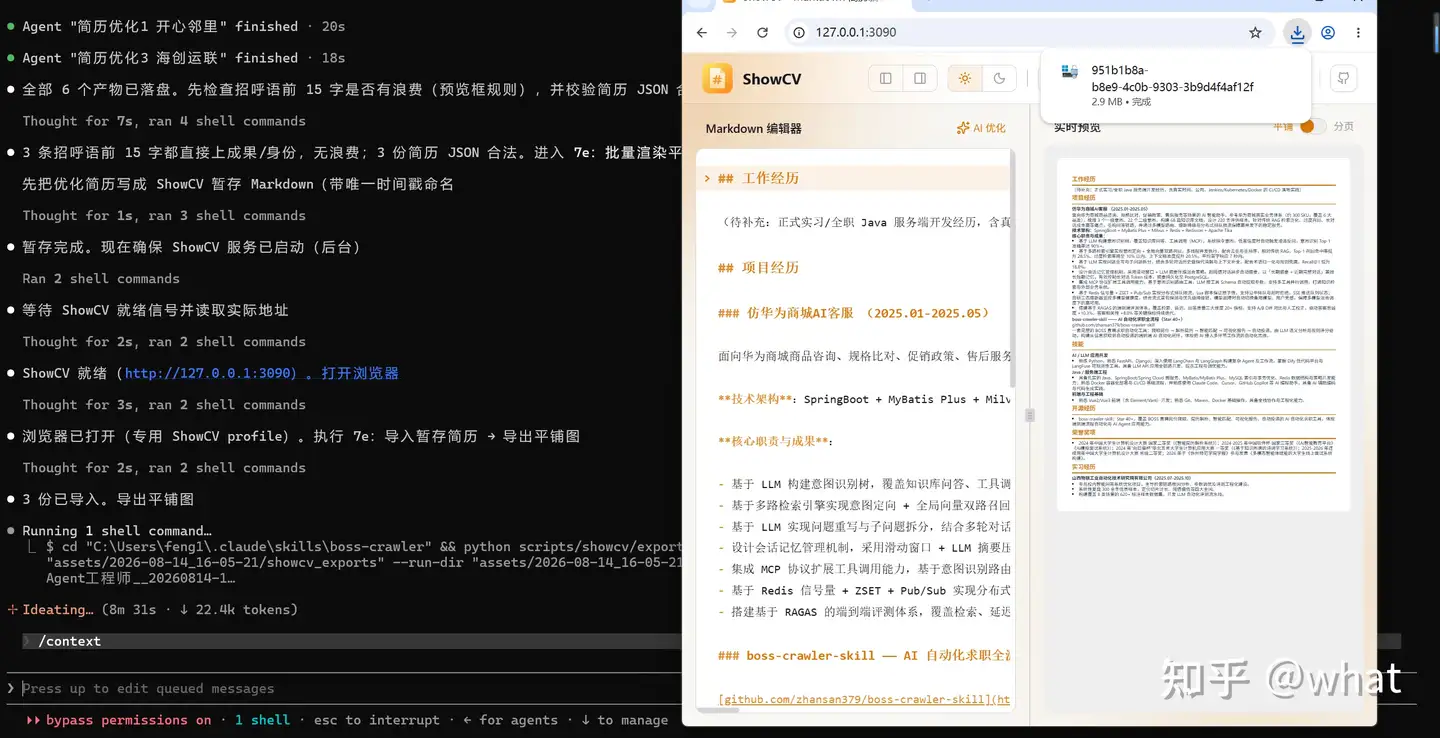
Task: Click the 搭建基于 RAGAS bullet line
Action: pos(864,612)
